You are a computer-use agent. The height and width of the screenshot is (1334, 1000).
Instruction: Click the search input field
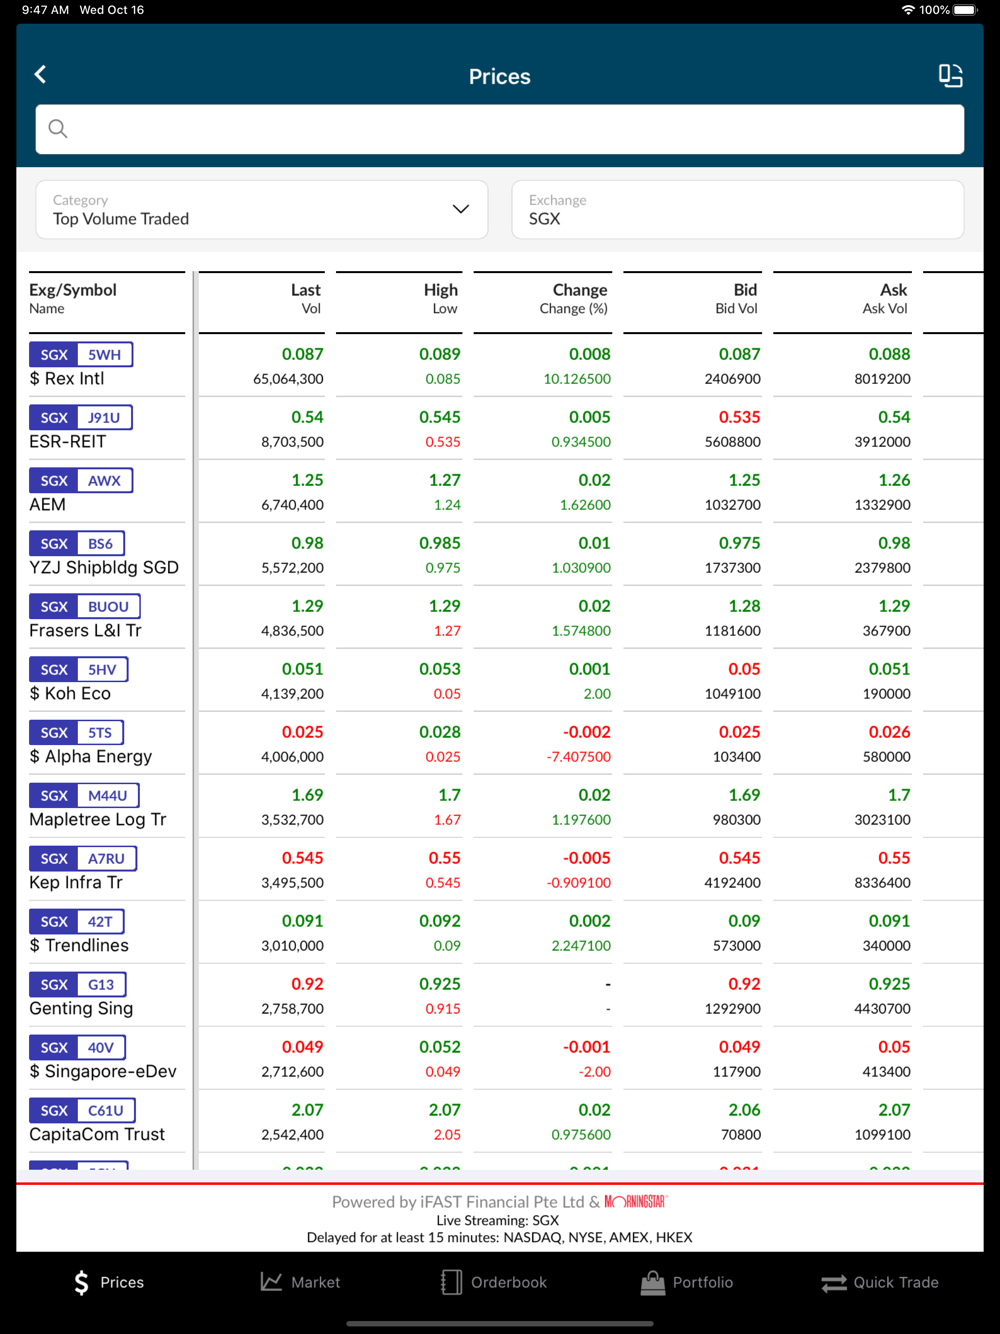(x=500, y=129)
